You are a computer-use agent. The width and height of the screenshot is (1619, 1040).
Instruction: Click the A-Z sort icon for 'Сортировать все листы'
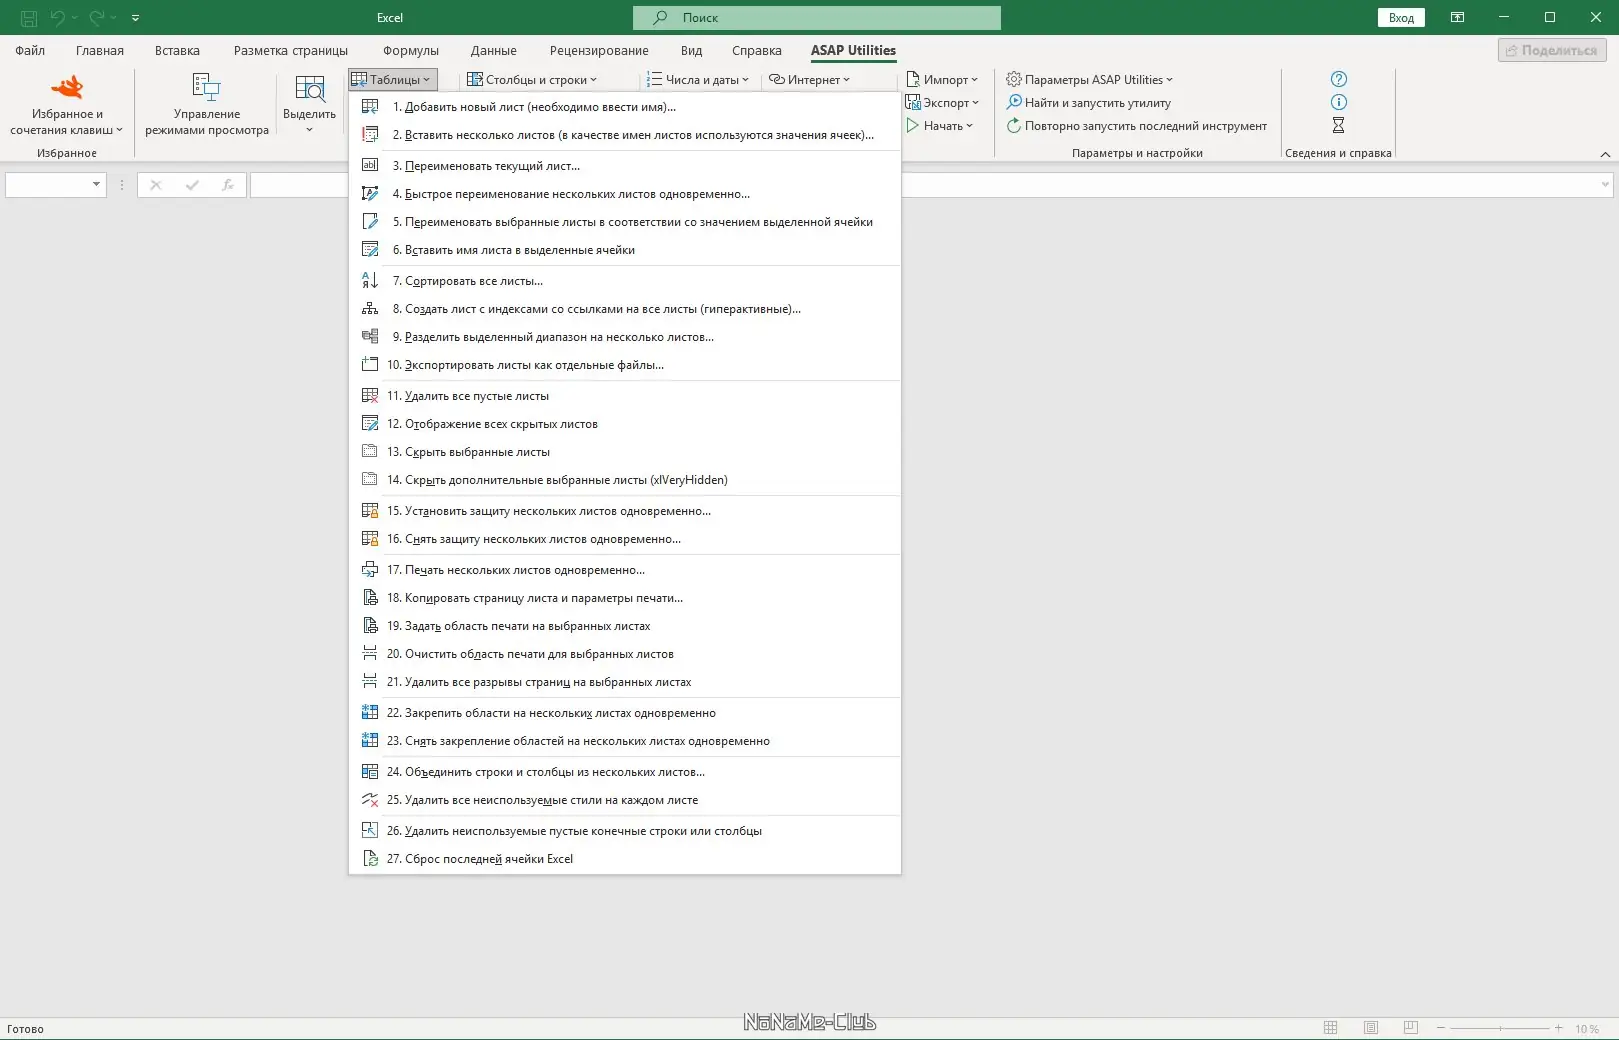click(370, 280)
